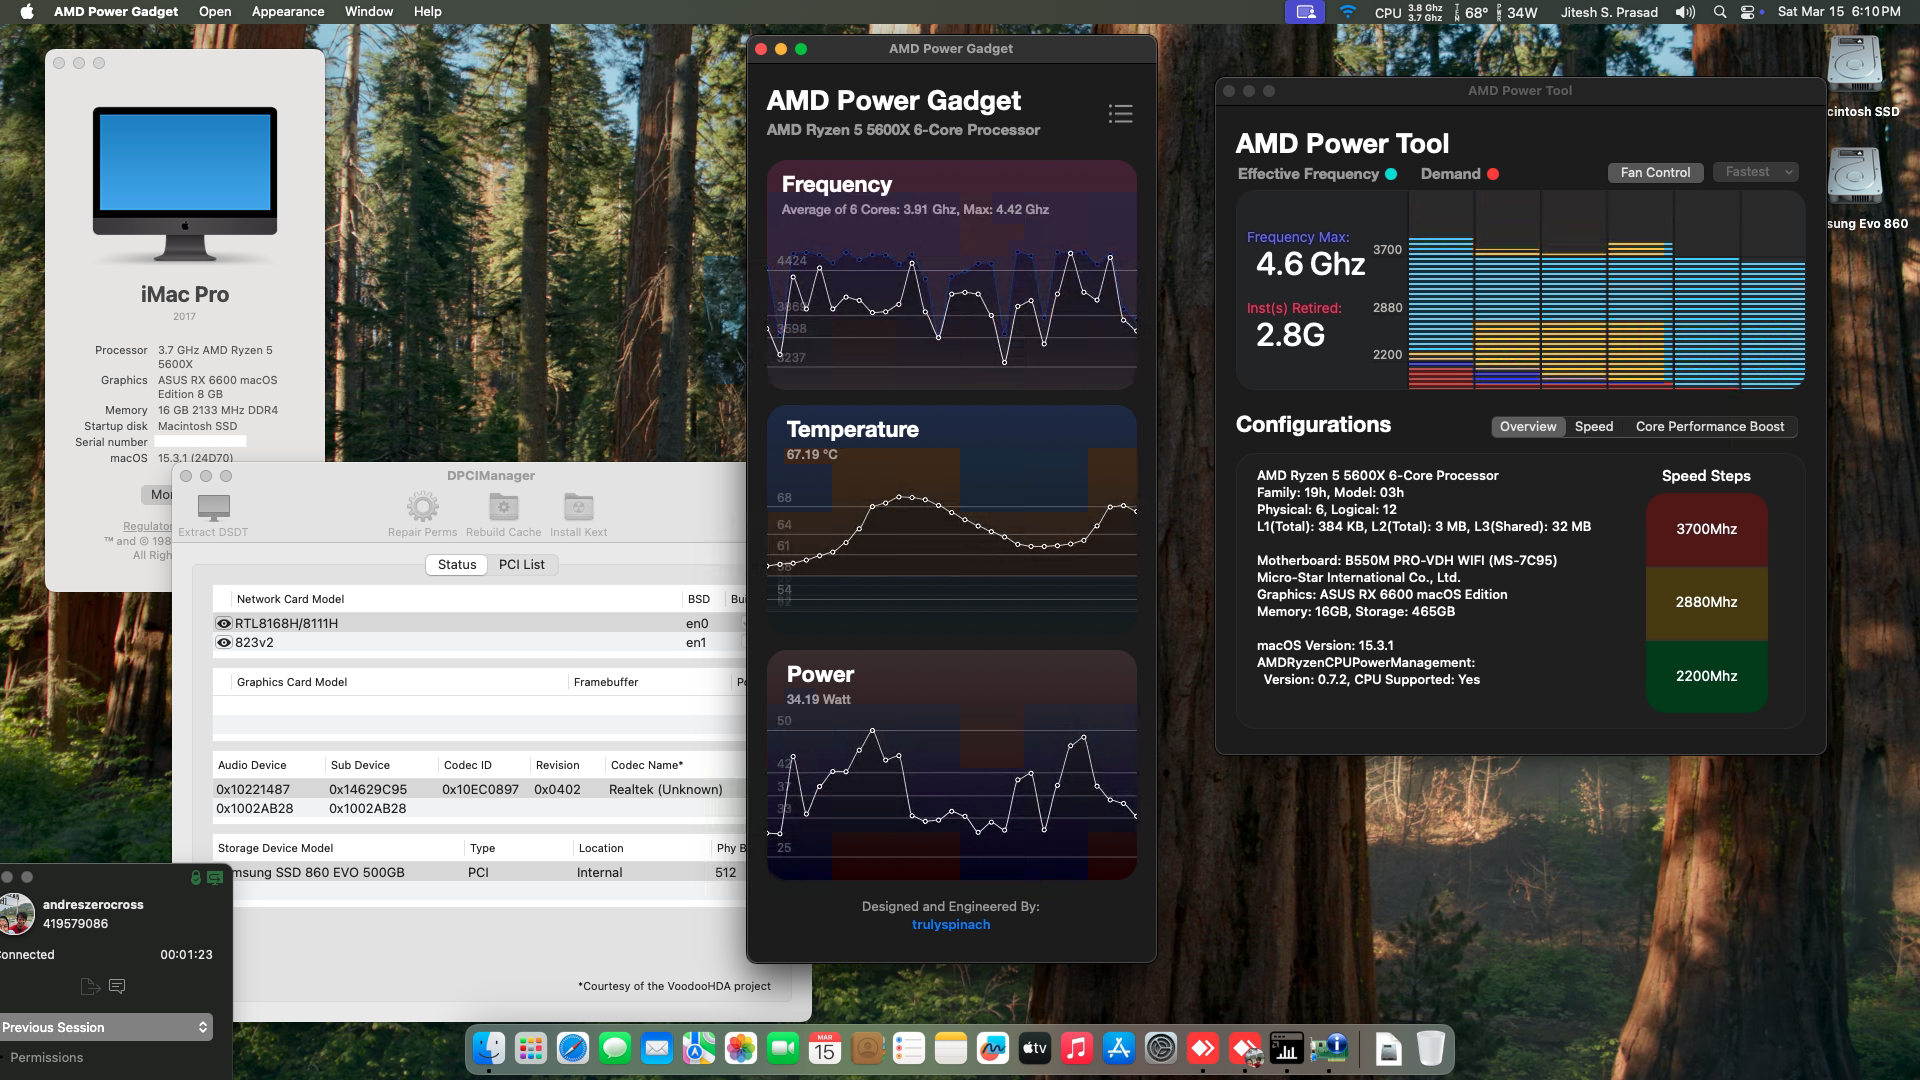
Task: Open the Fastest dropdown in AMD Power Tool
Action: point(1755,171)
